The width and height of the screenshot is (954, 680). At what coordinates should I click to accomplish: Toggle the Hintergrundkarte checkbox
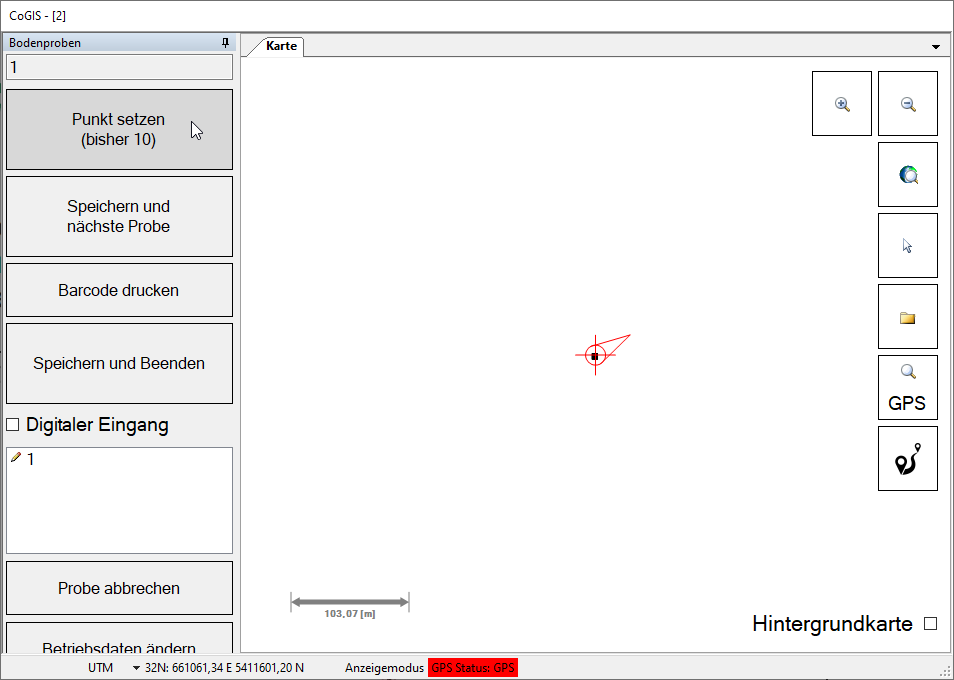(931, 623)
